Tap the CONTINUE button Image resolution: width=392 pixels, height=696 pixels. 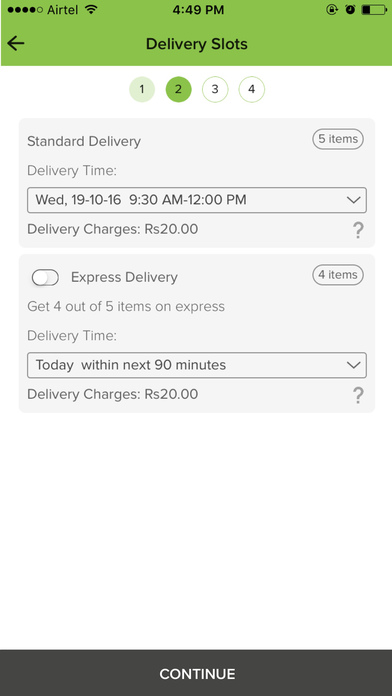point(196,673)
